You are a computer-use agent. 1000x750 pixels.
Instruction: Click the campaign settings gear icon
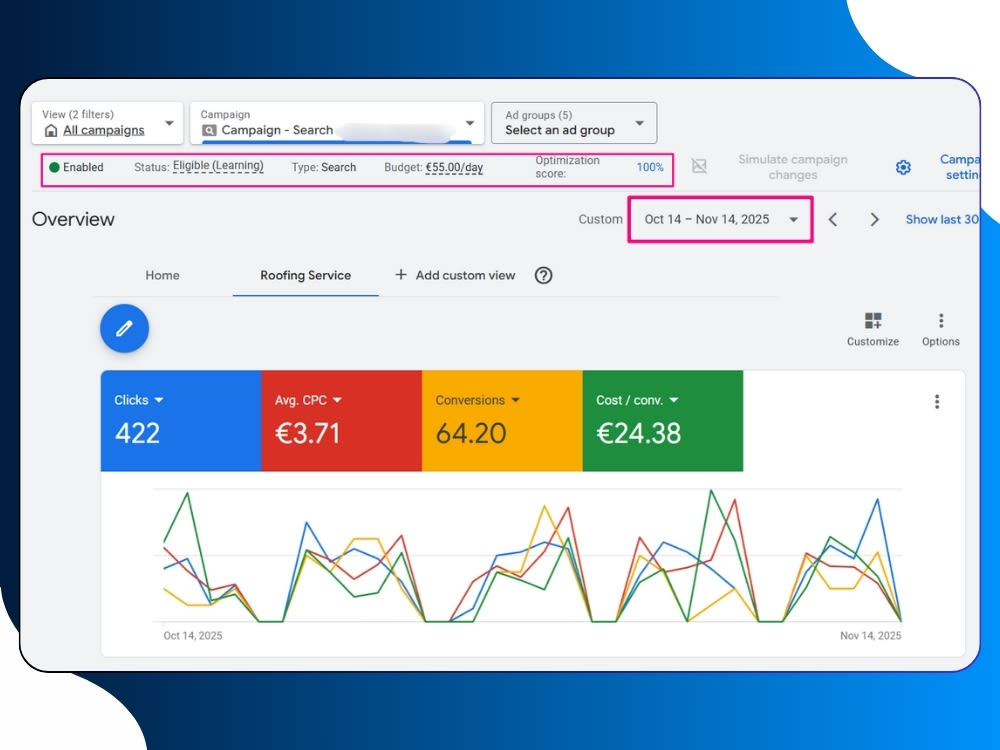[x=903, y=167]
